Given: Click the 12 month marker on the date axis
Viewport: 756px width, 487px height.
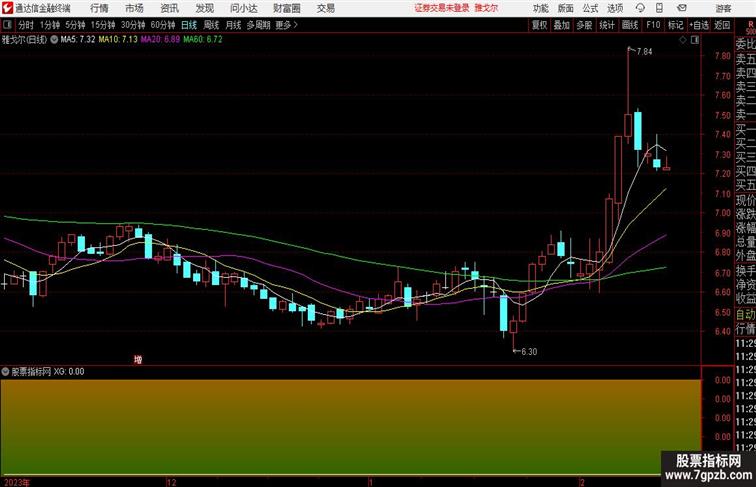Looking at the screenshot, I should tap(172, 482).
